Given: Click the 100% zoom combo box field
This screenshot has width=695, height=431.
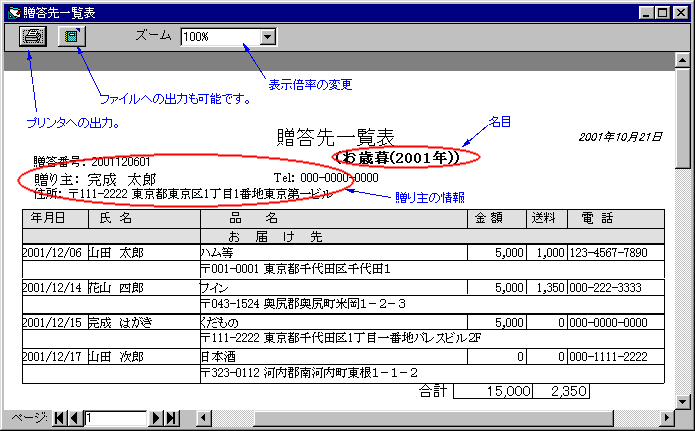Looking at the screenshot, I should click(219, 37).
